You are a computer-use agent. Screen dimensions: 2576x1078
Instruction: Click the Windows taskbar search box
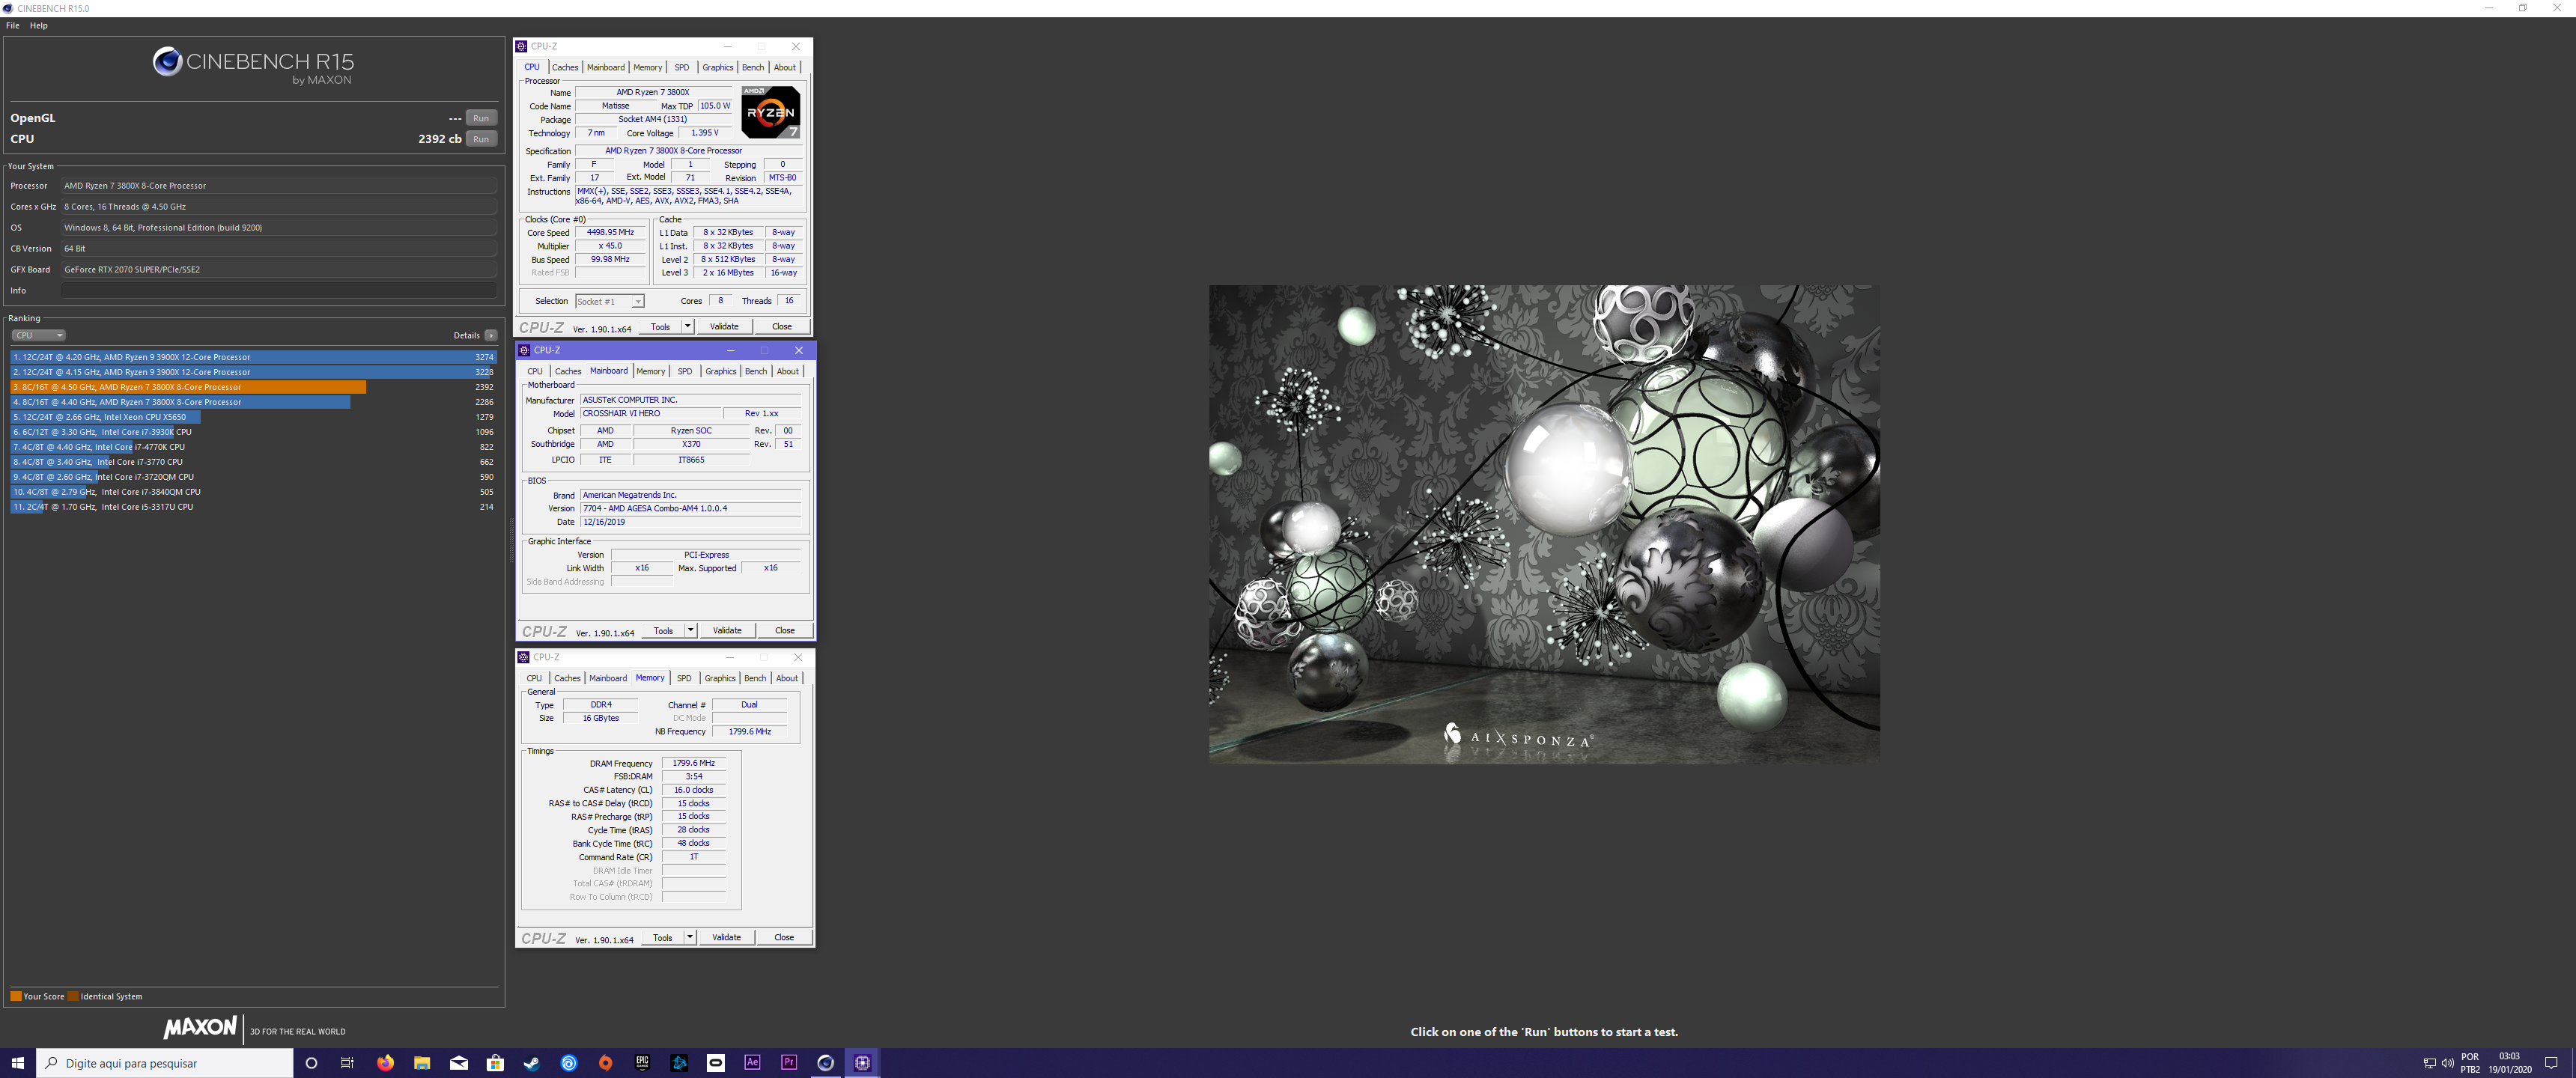165,1063
